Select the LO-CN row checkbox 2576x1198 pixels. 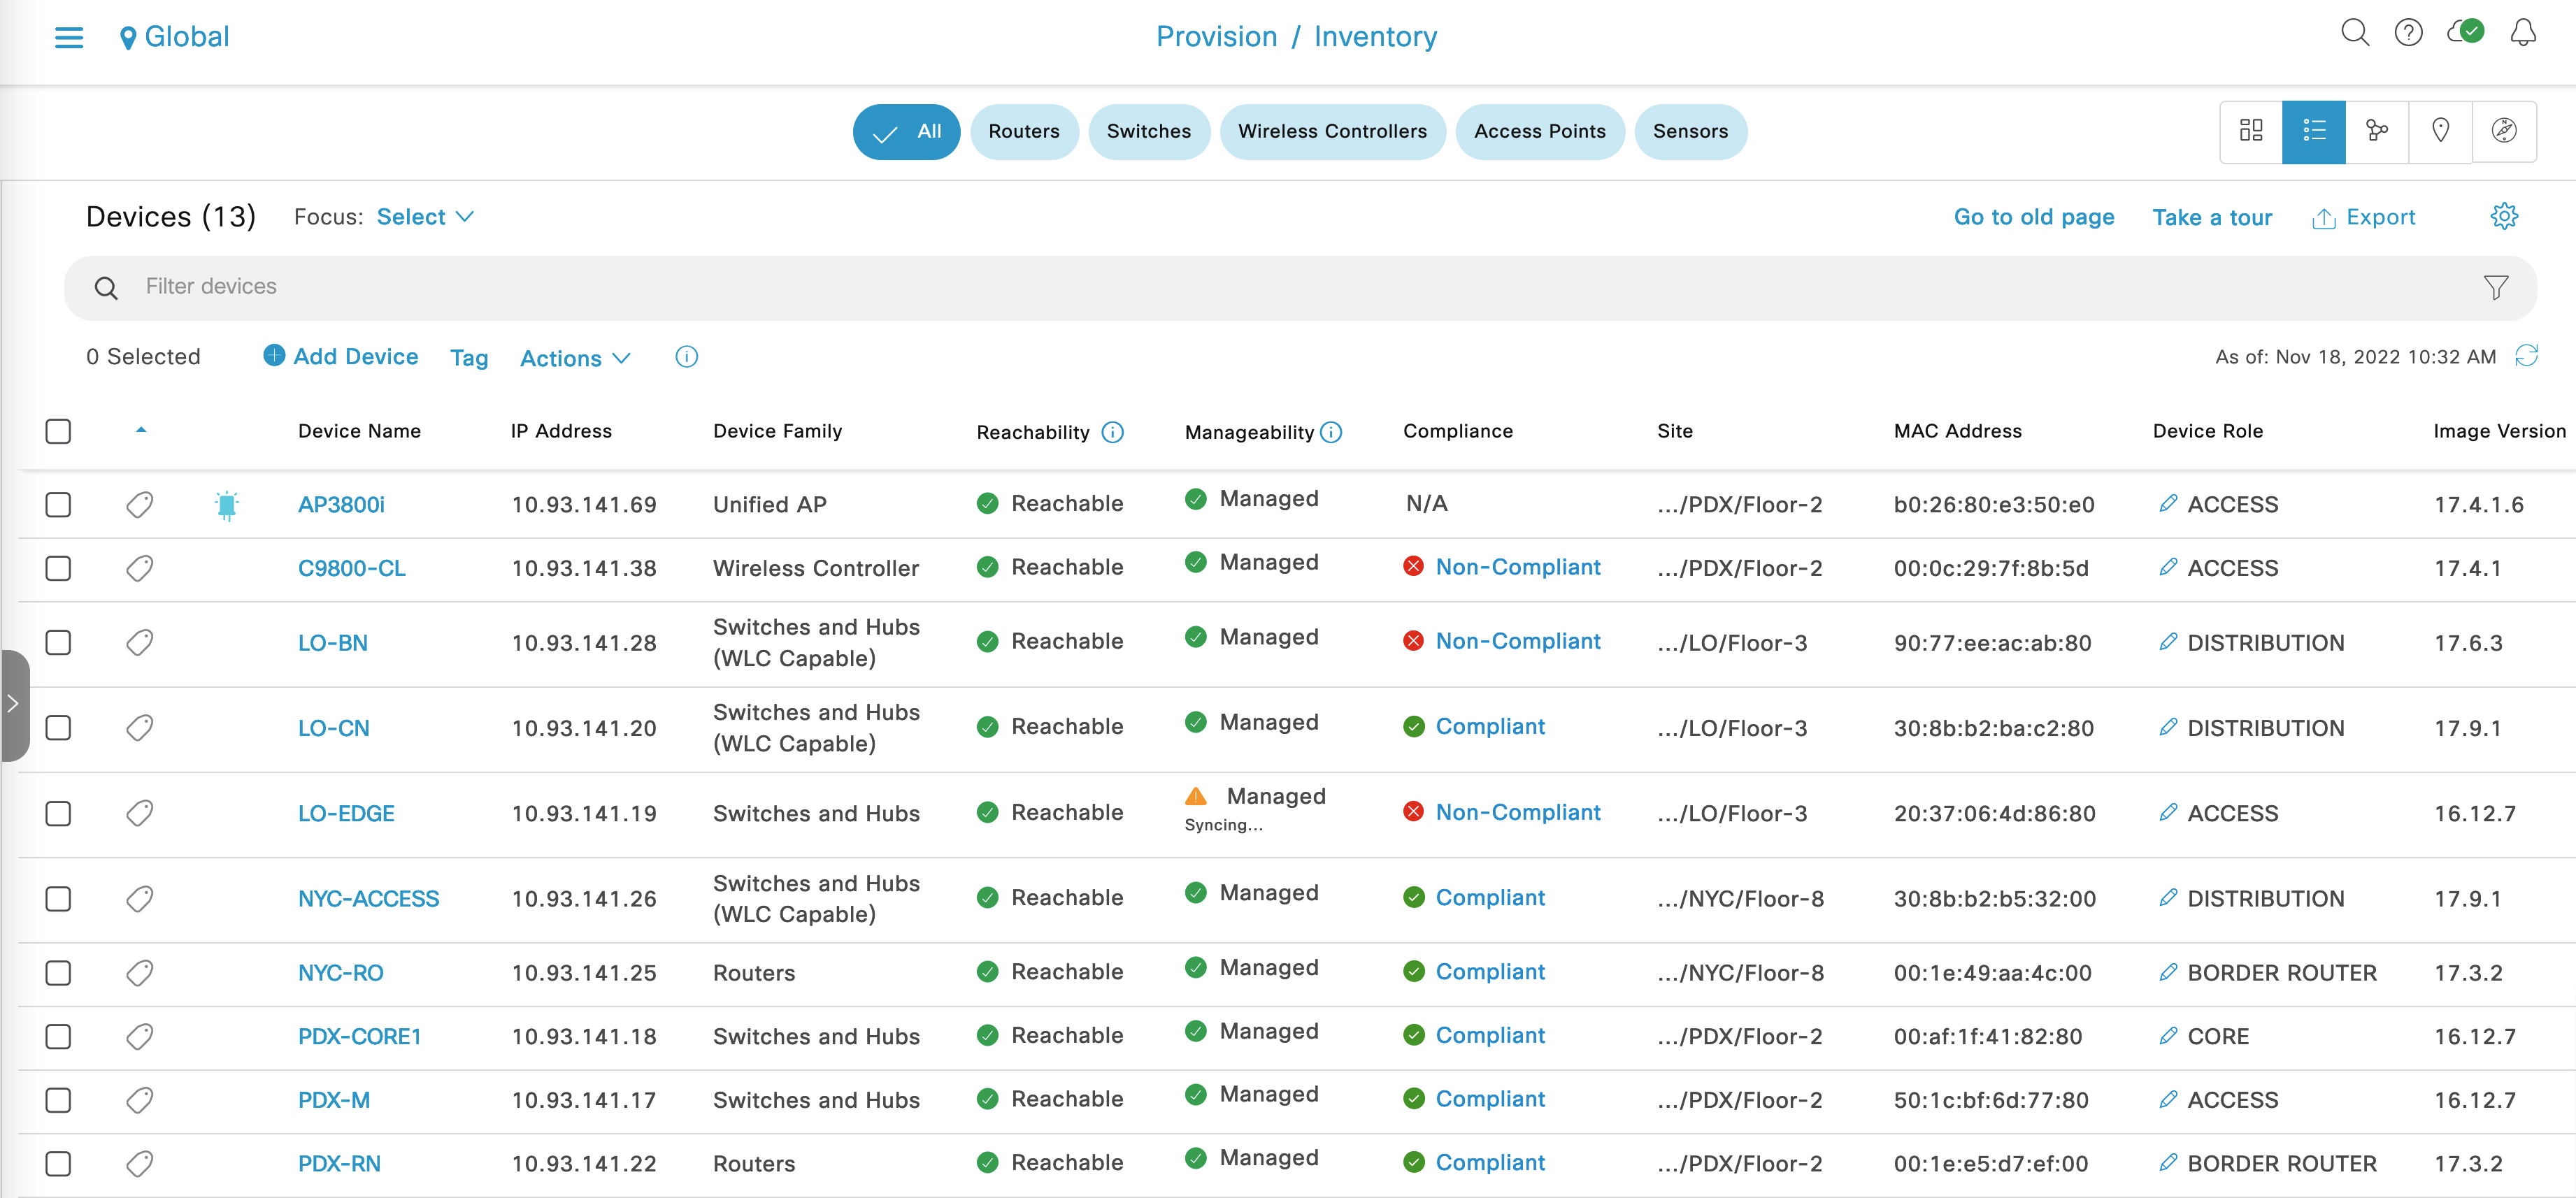coord(58,727)
